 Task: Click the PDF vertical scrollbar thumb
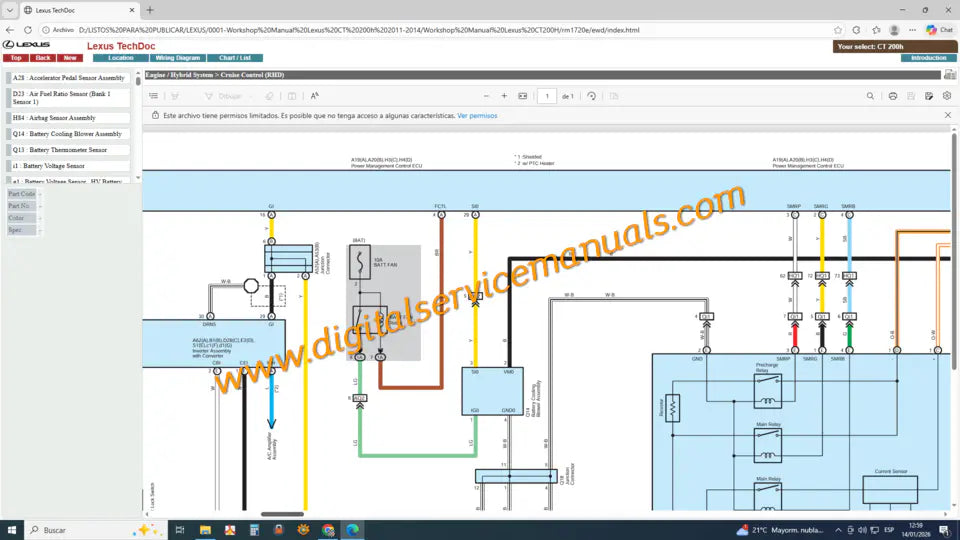coord(954,251)
